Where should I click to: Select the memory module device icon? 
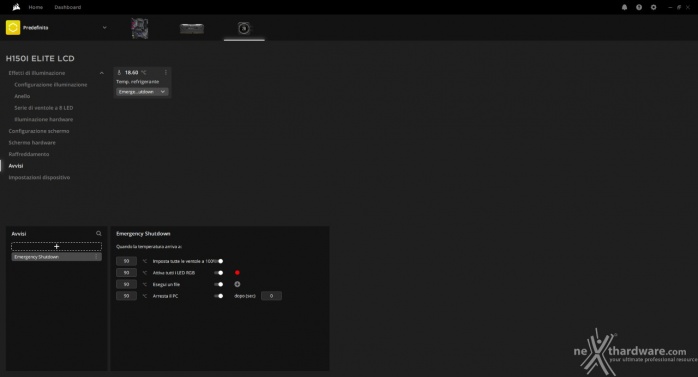point(192,28)
